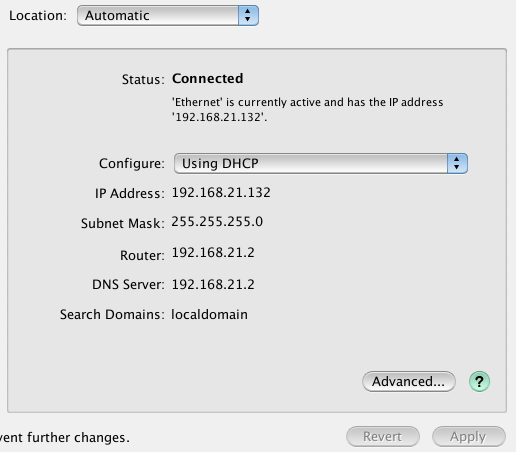Select the DNS Server address value
Image resolution: width=516 pixels, height=452 pixels.
point(213,284)
